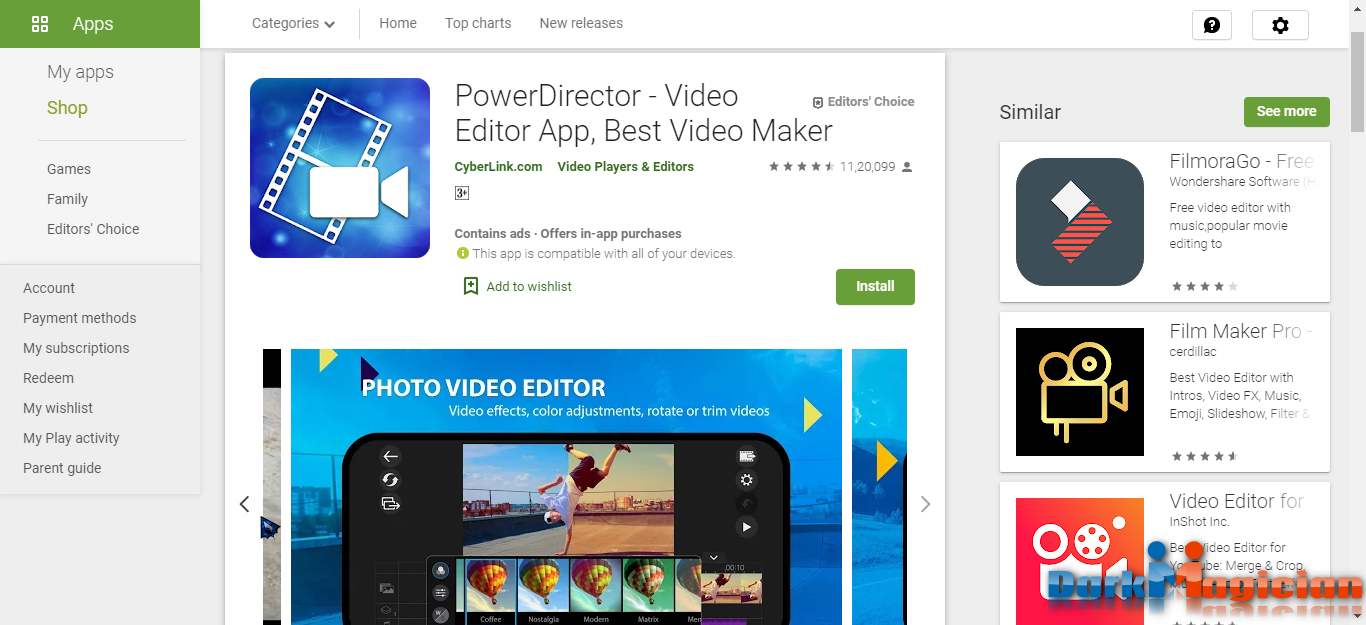1366x625 pixels.
Task: Select My apps in sidebar
Action: click(80, 72)
